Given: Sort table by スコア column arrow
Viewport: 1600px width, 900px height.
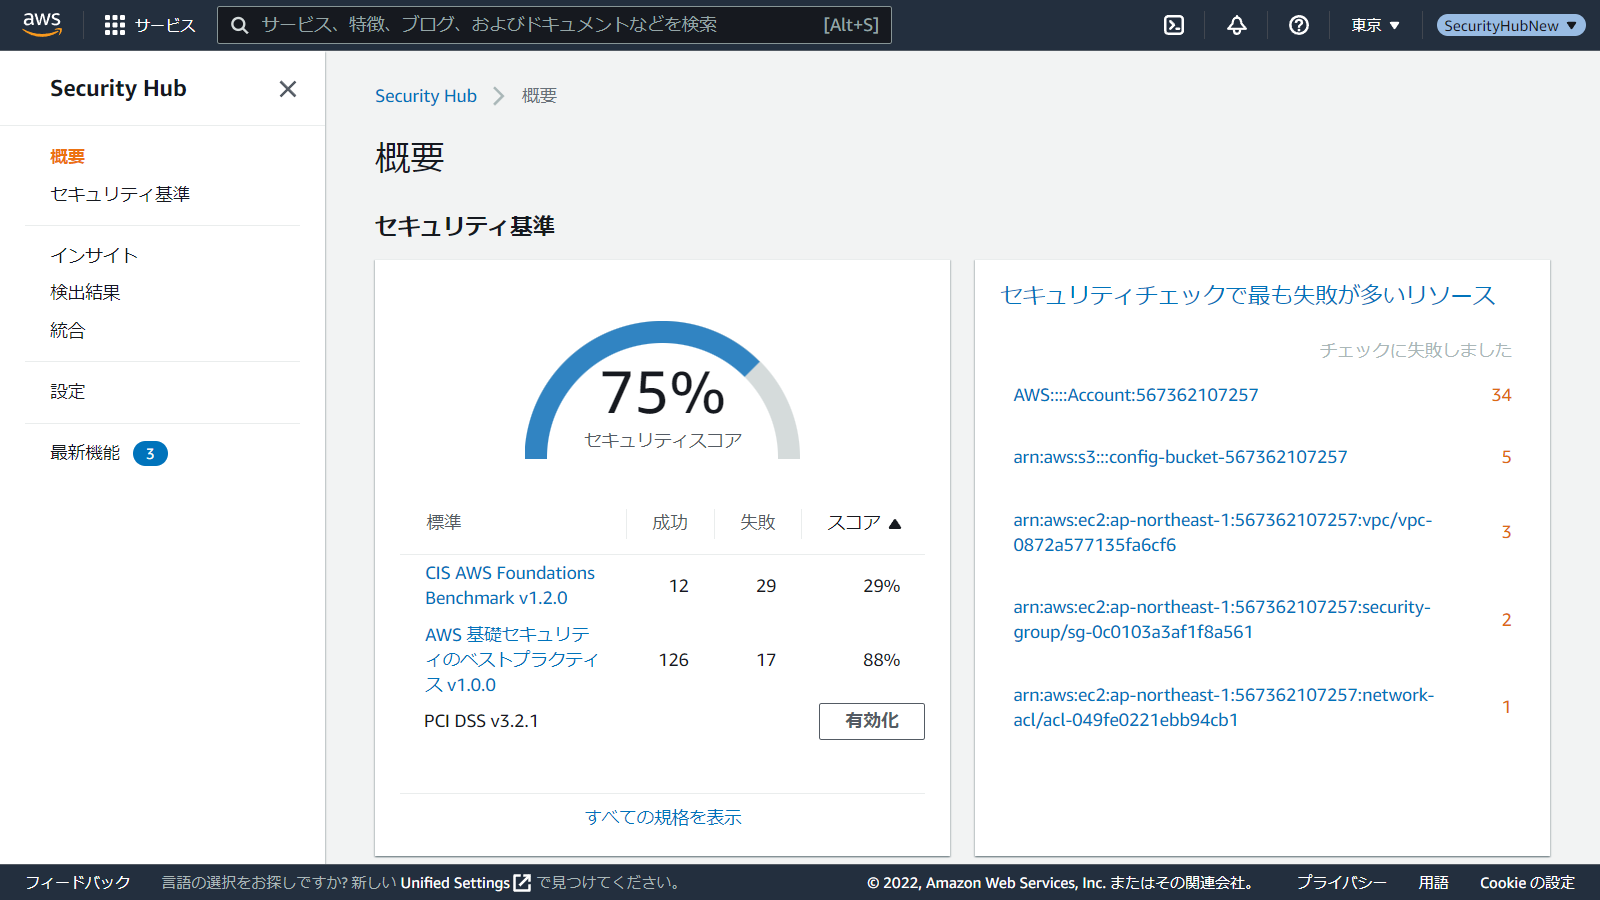Looking at the screenshot, I should point(895,523).
